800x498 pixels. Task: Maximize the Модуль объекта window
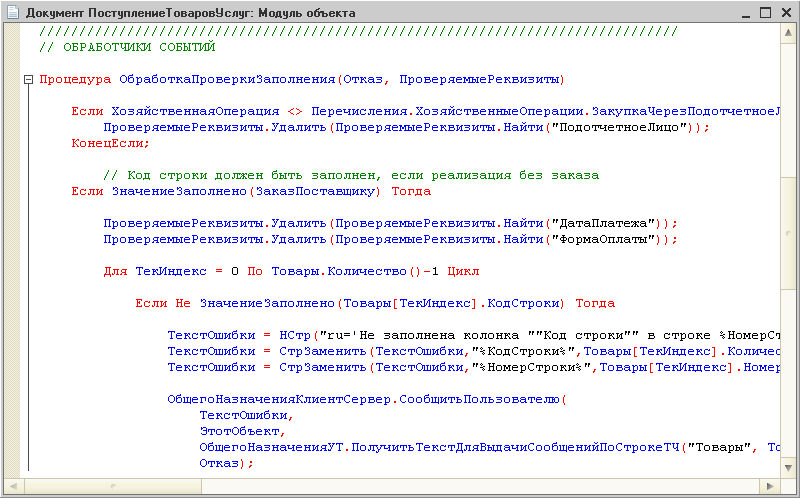pos(765,13)
